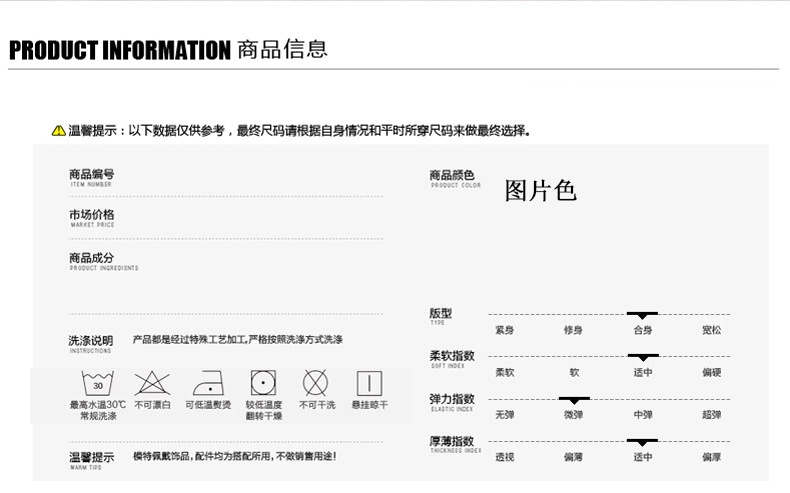Click the 模特佩戴饰品 accessories disclaimer text

(x=235, y=456)
